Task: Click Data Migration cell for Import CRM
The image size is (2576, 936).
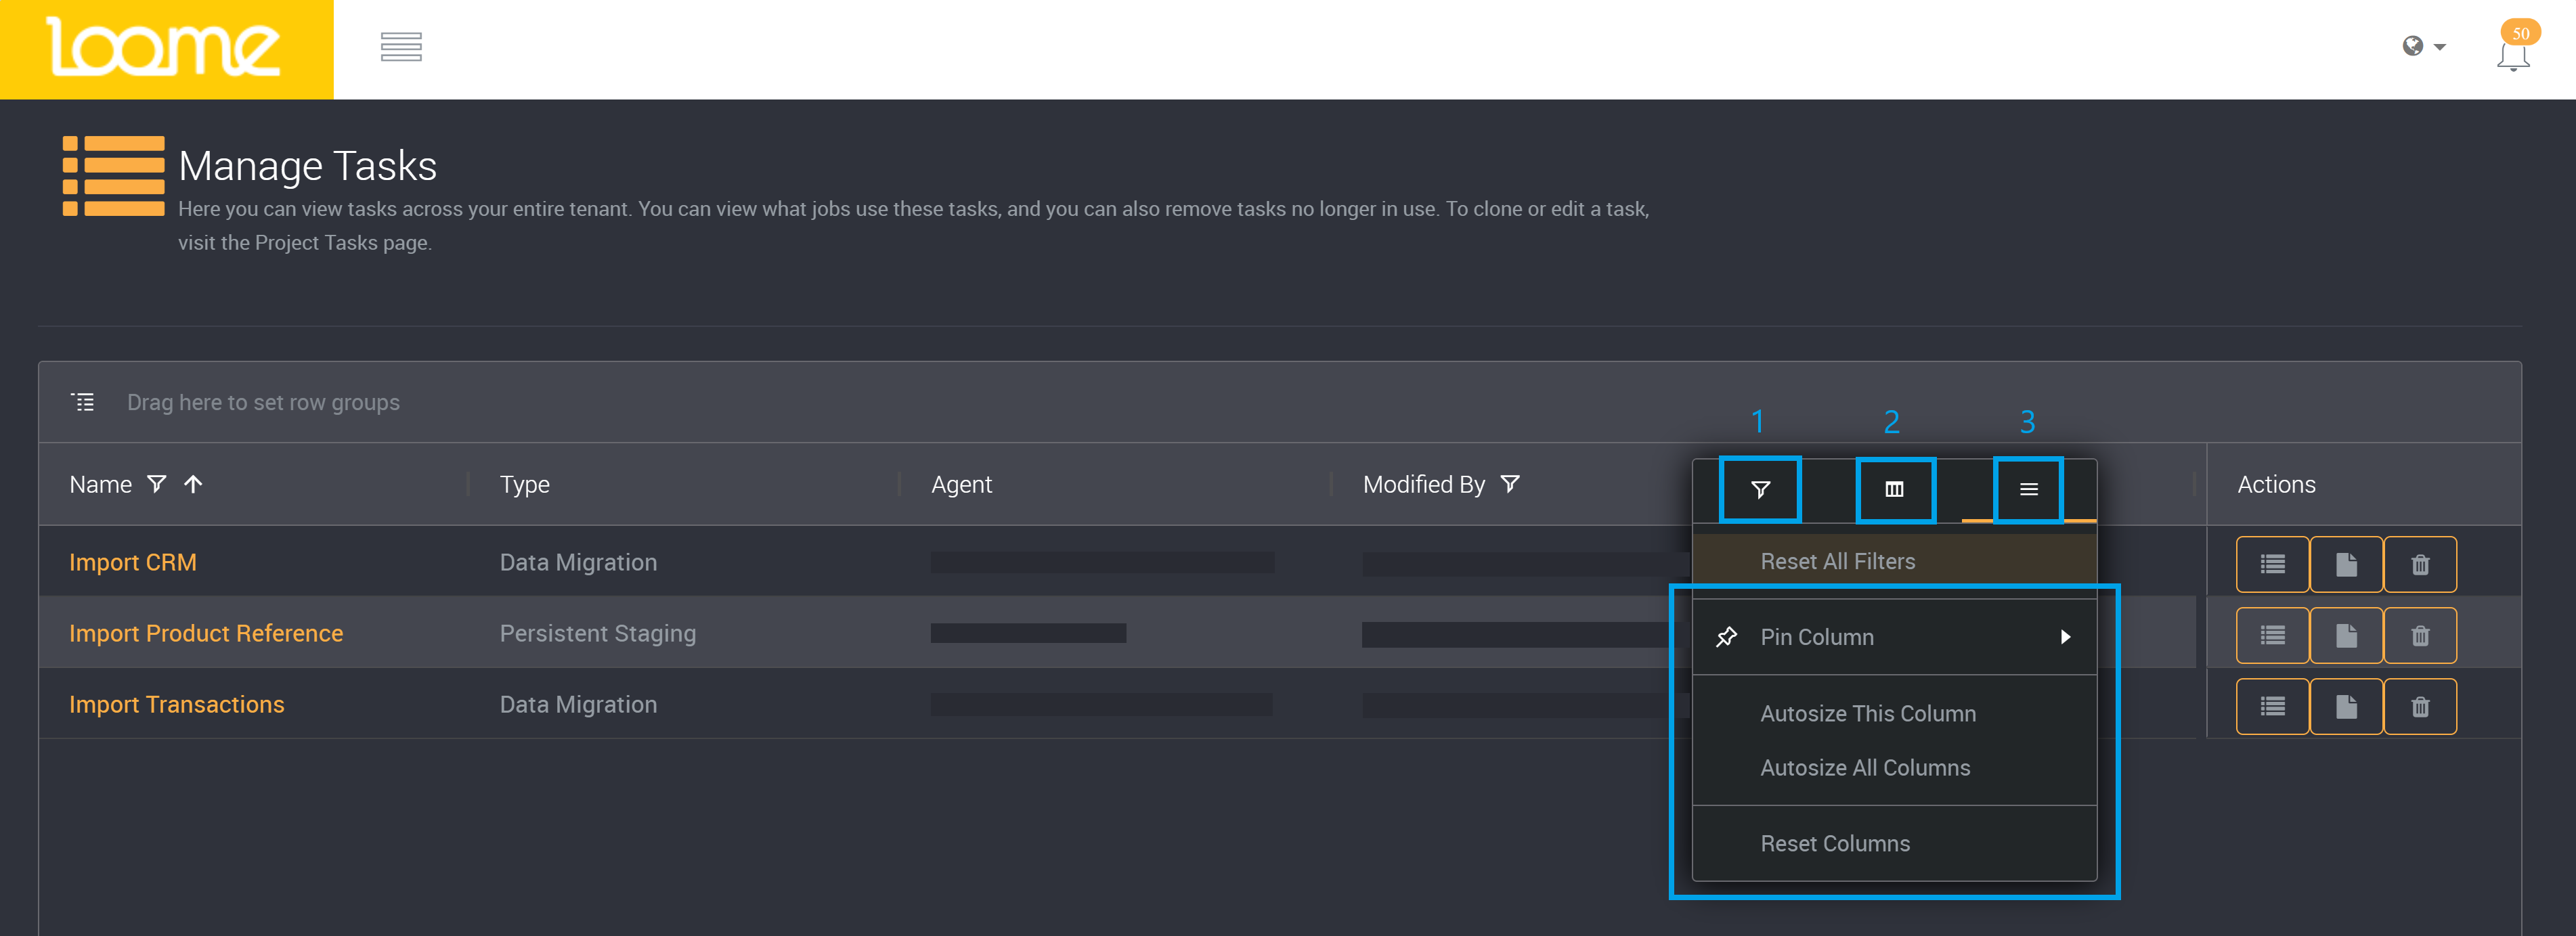Action: click(578, 562)
